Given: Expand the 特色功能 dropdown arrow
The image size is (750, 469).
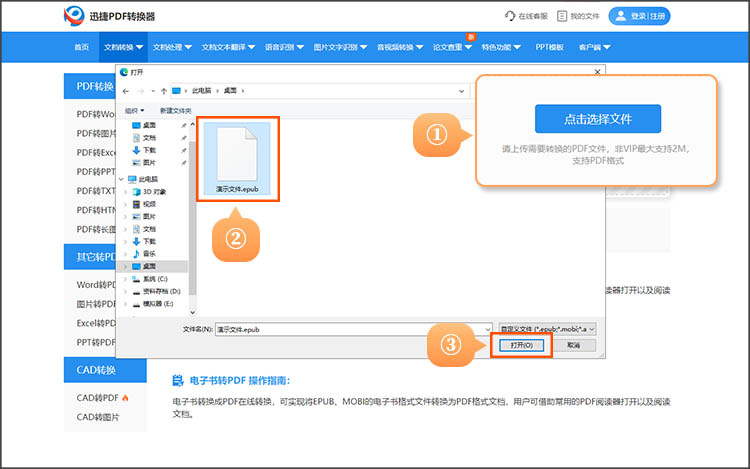Looking at the screenshot, I should click(517, 47).
